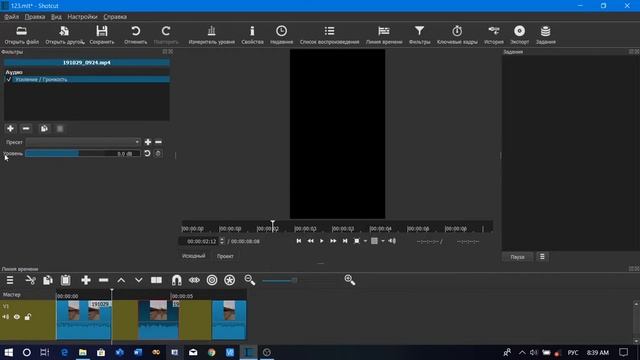The height and width of the screenshot is (360, 640).
Task: Open the jobs panel menu icon beside Пауза
Action: click(542, 257)
